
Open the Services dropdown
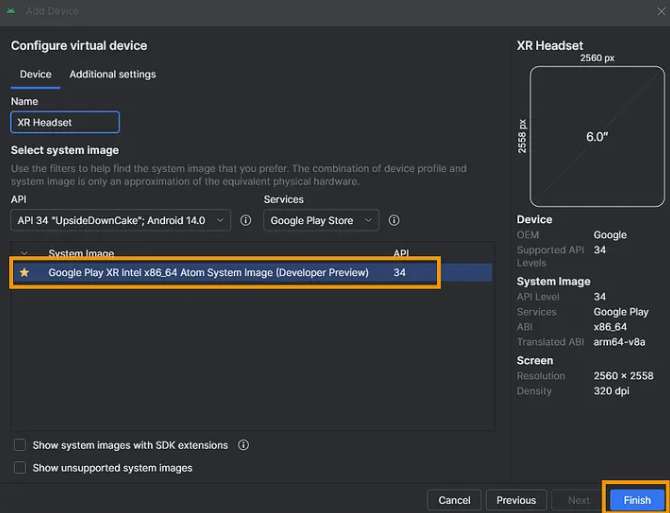(321, 220)
